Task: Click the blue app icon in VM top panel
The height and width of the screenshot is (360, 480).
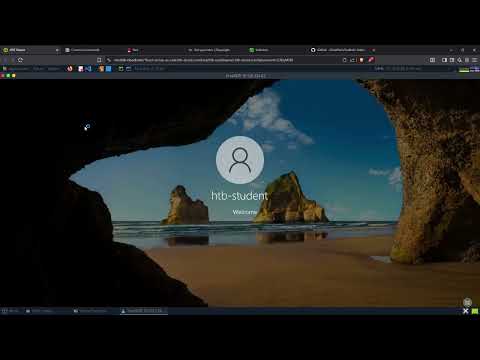Action: (x=109, y=69)
